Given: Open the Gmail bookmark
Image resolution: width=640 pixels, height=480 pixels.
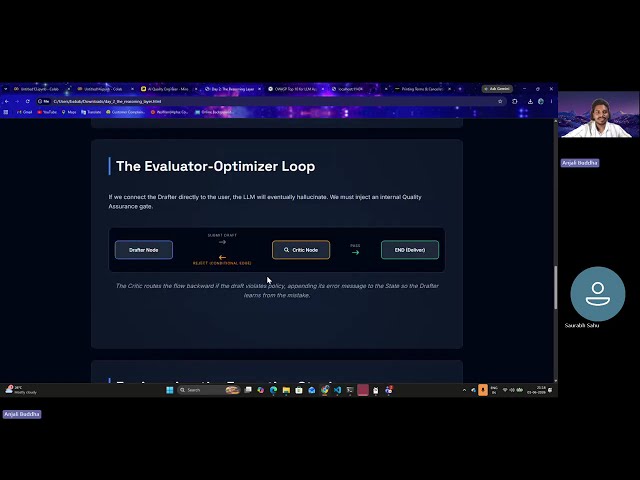Looking at the screenshot, I should tap(24, 112).
